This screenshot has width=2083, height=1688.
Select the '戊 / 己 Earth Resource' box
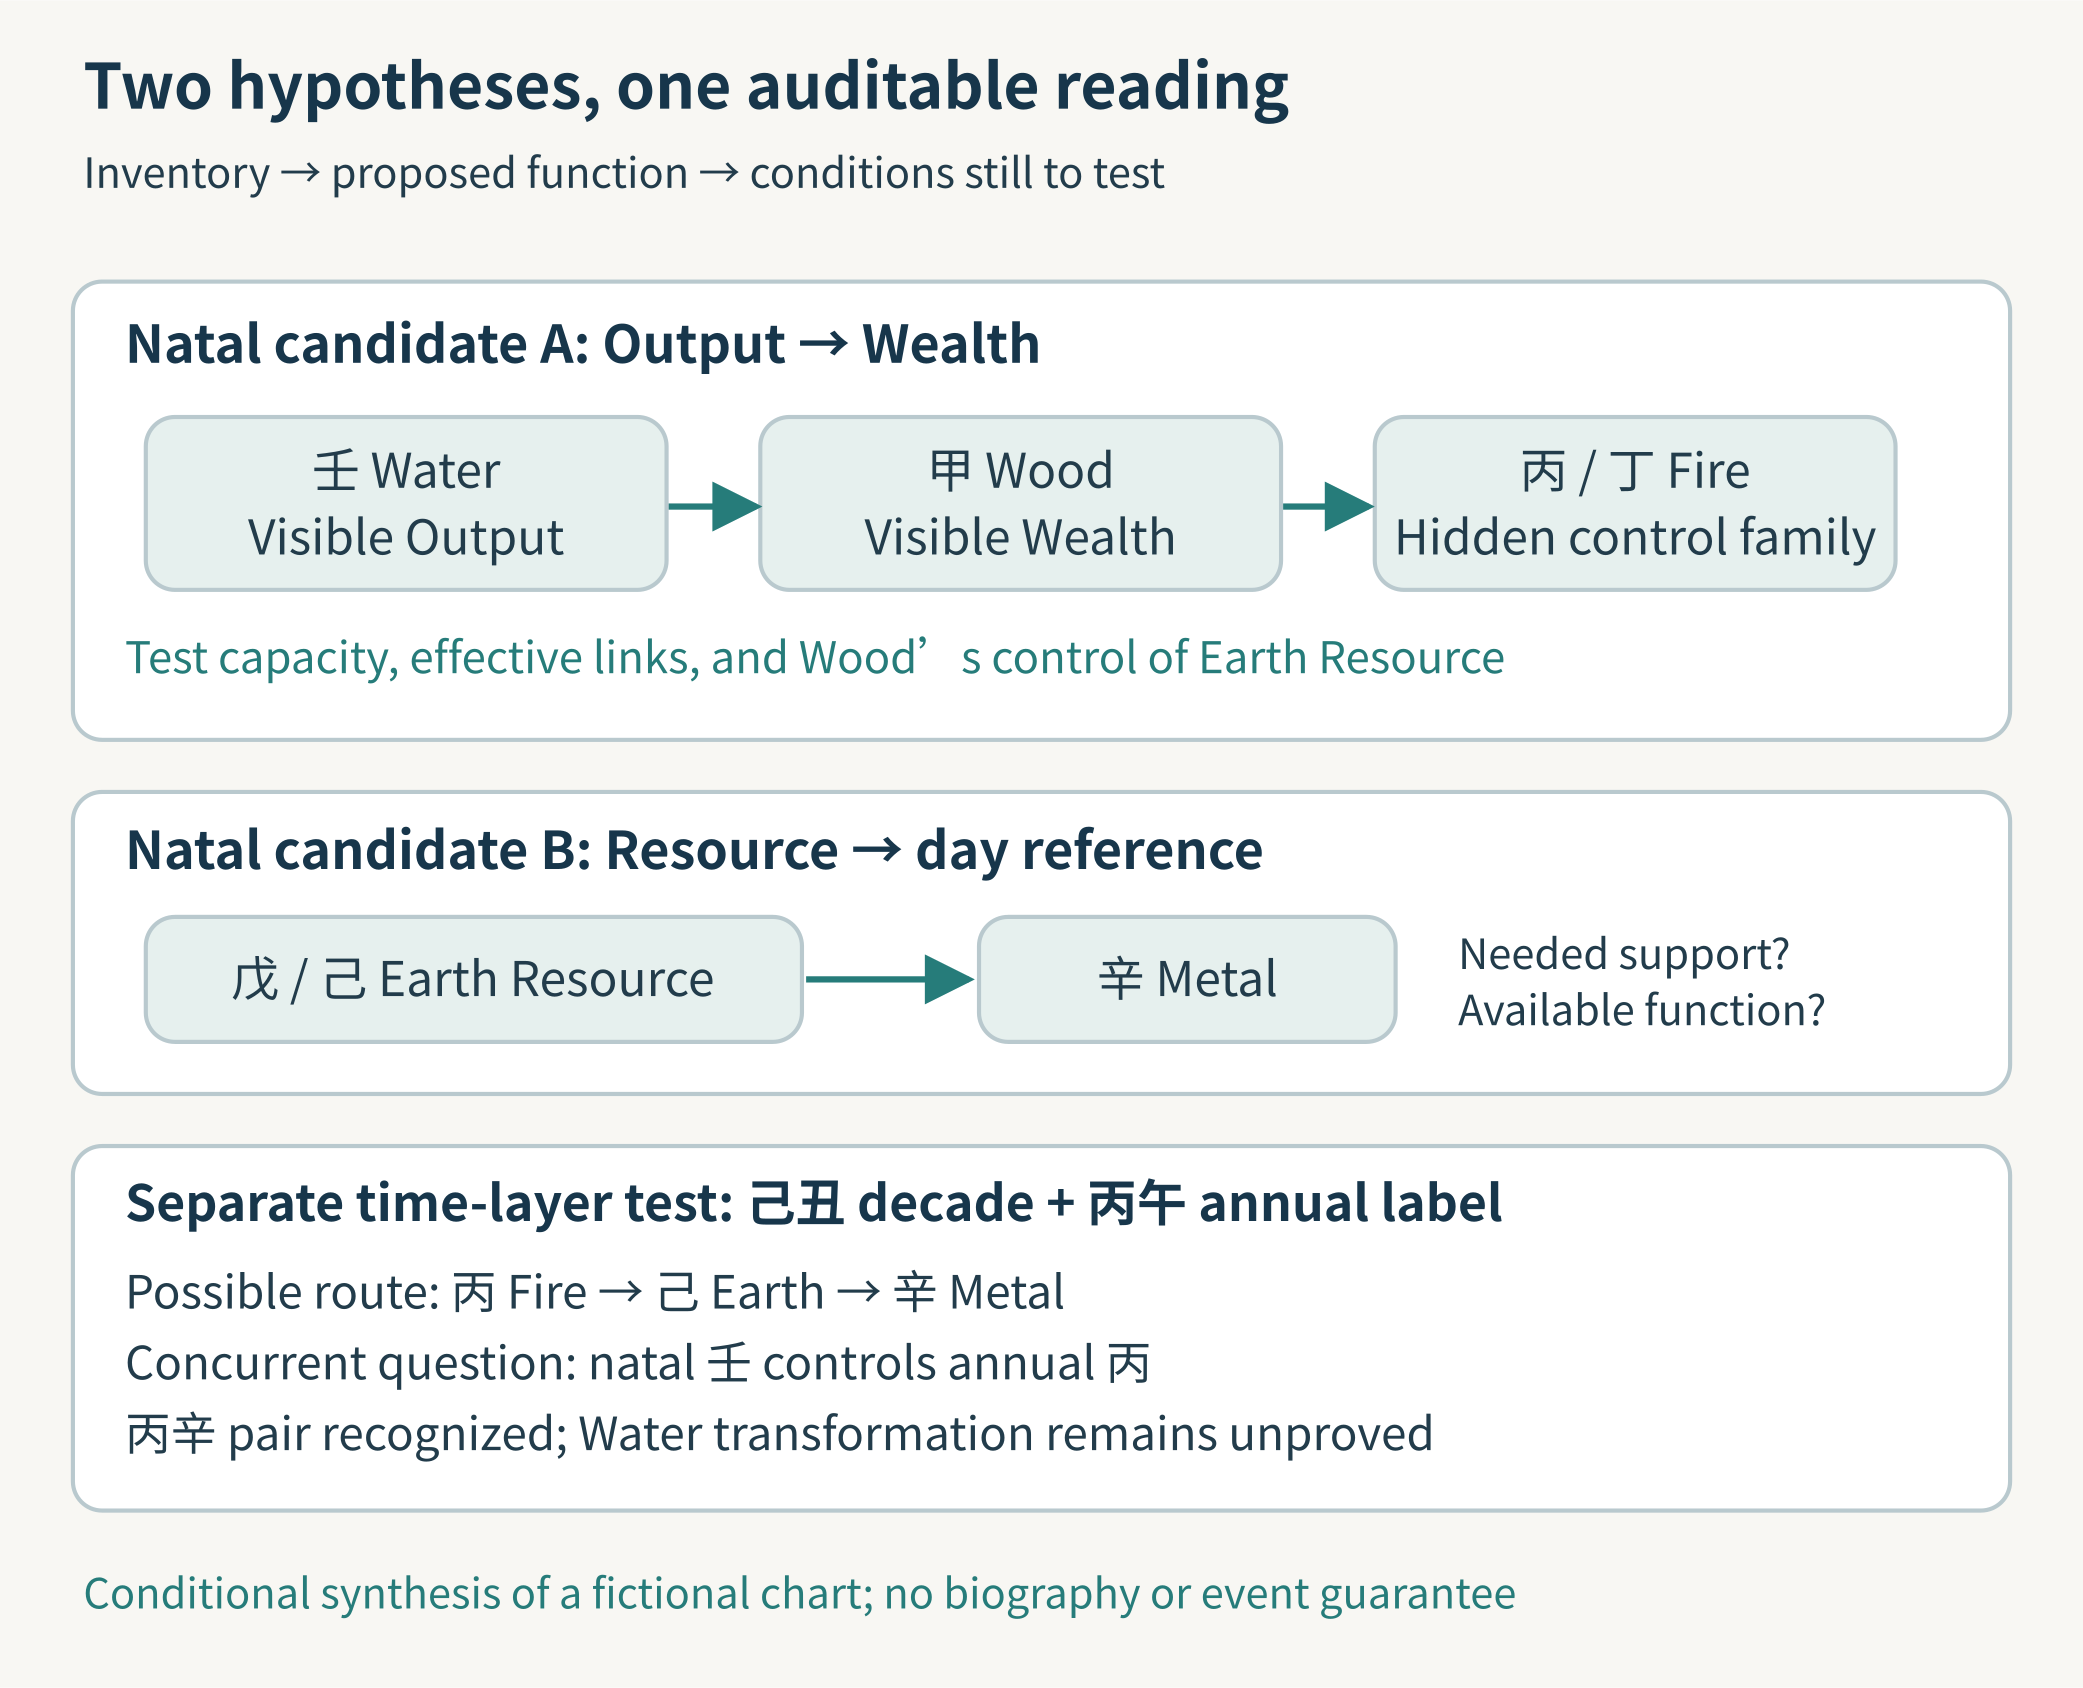[474, 980]
